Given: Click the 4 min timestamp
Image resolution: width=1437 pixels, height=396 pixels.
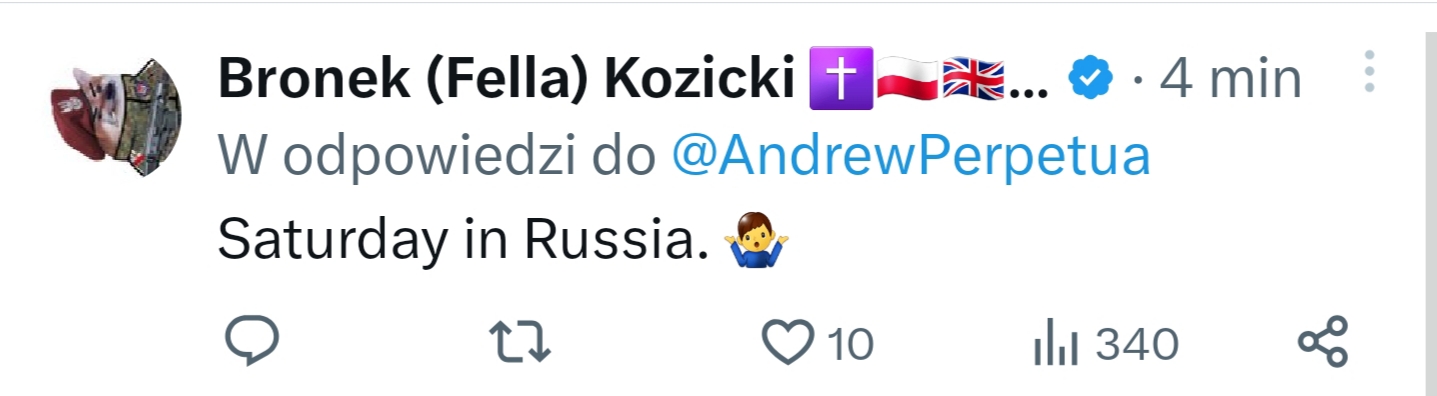Looking at the screenshot, I should pyautogui.click(x=1230, y=79).
